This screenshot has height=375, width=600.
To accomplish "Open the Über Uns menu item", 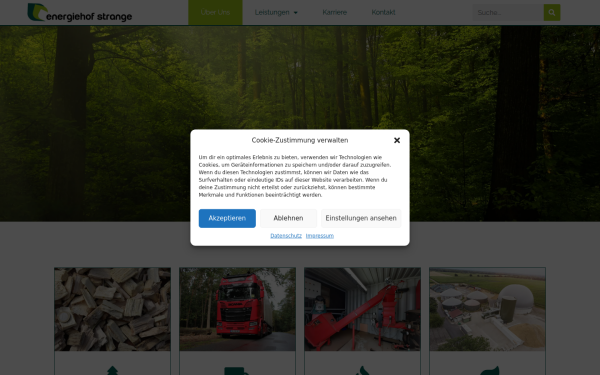I will 215,12.
